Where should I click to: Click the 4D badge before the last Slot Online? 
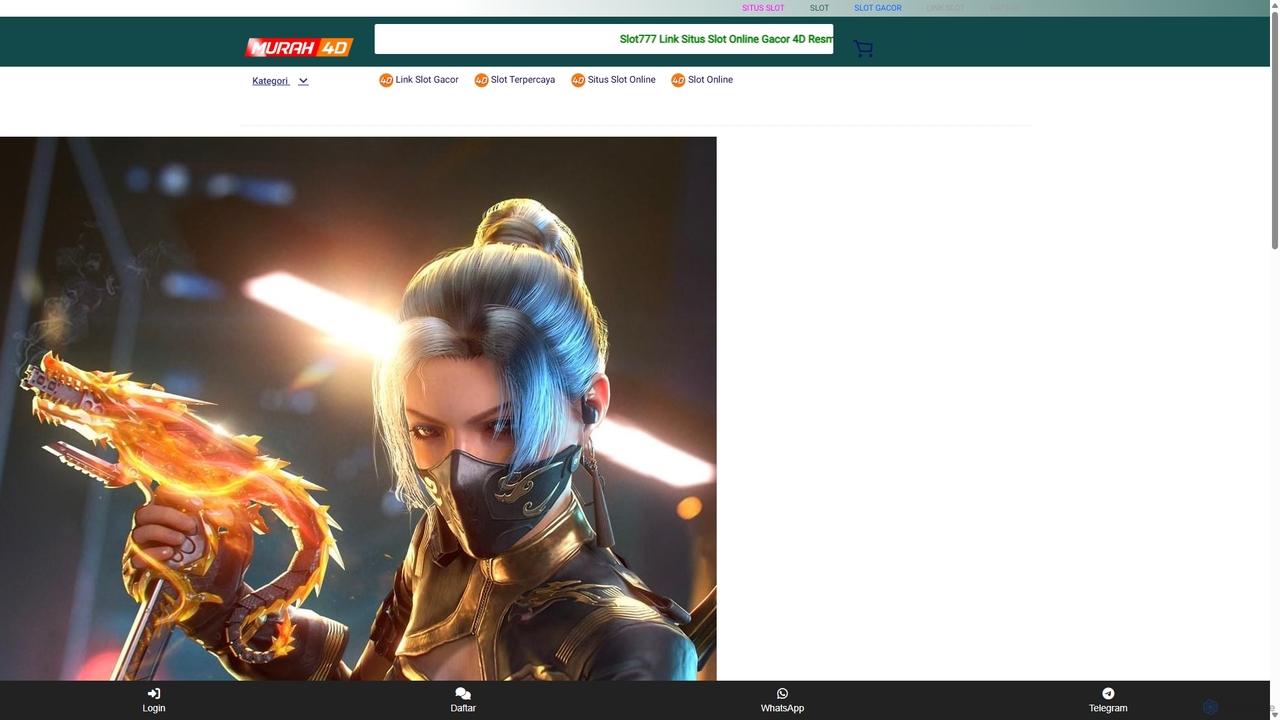tap(678, 80)
